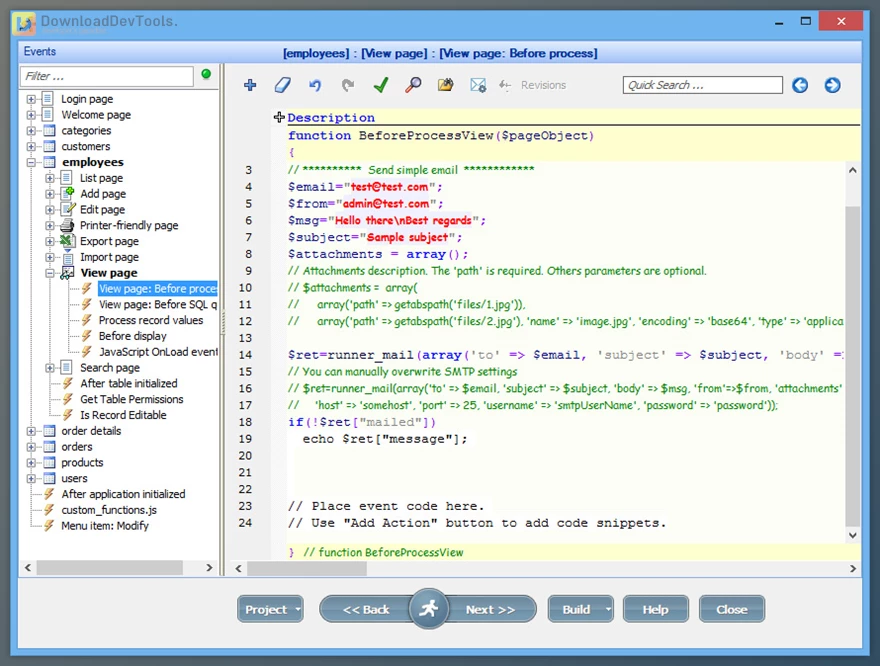Toggle the green indicator next to Filter box
Image resolution: width=880 pixels, height=666 pixels.
pyautogui.click(x=206, y=75)
